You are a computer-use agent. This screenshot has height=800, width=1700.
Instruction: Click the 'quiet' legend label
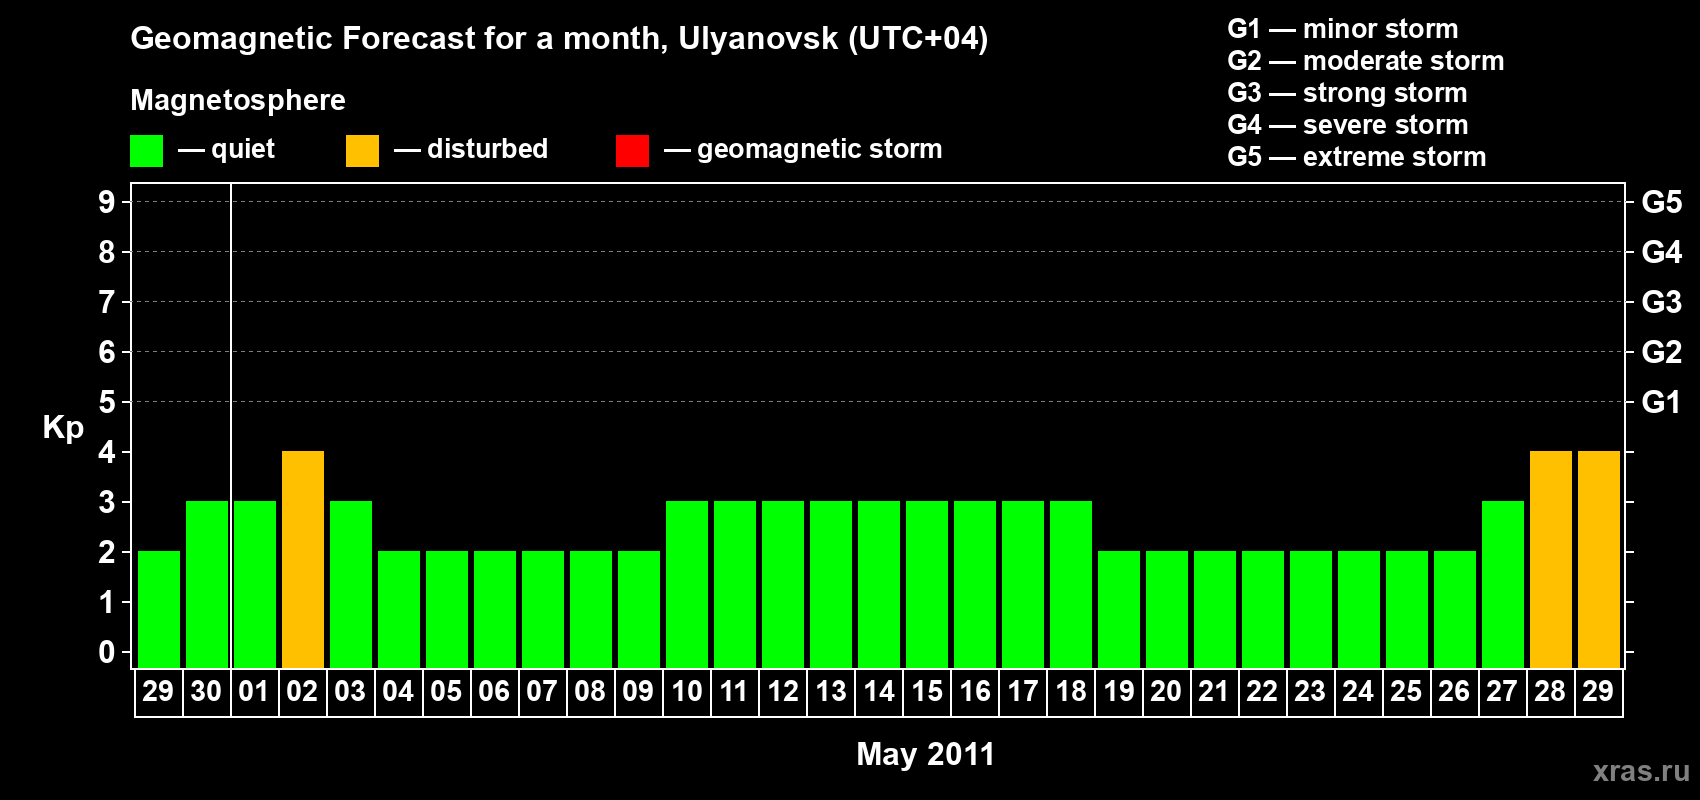(243, 149)
